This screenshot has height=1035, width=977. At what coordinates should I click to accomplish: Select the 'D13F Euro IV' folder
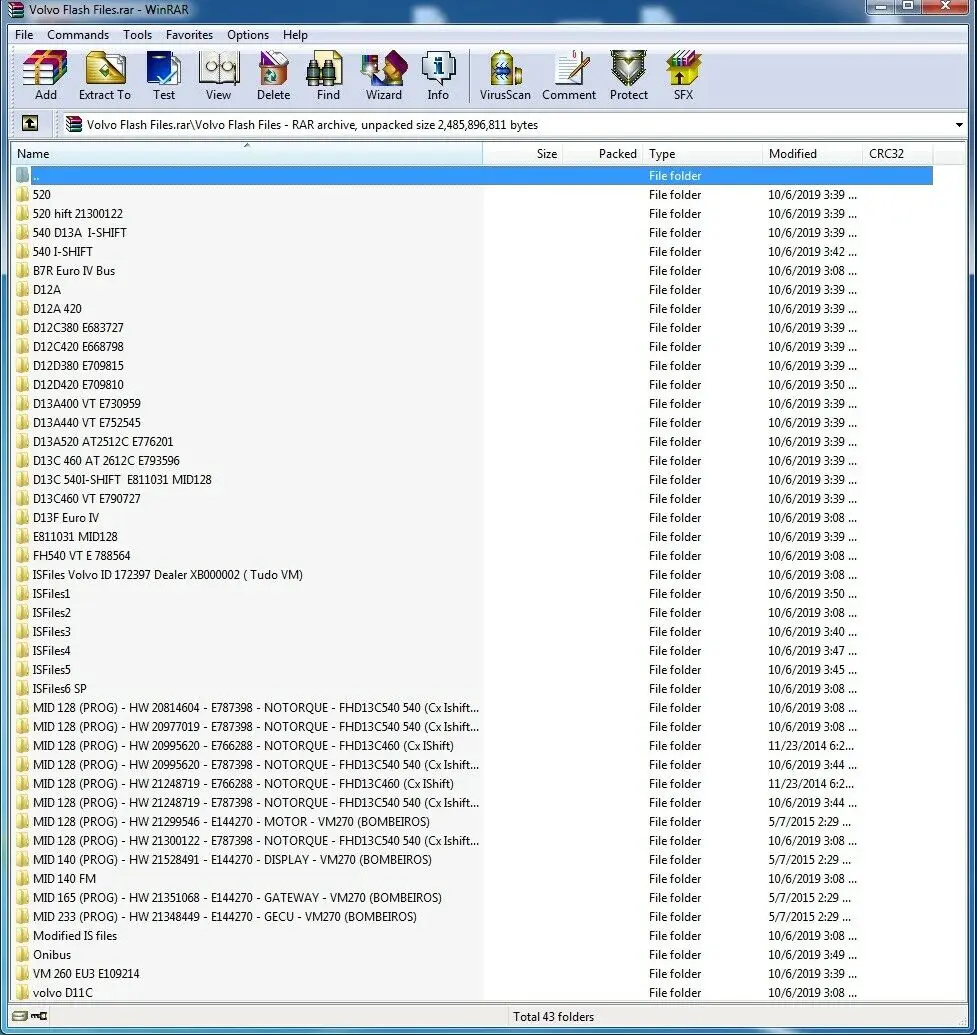click(473, 518)
